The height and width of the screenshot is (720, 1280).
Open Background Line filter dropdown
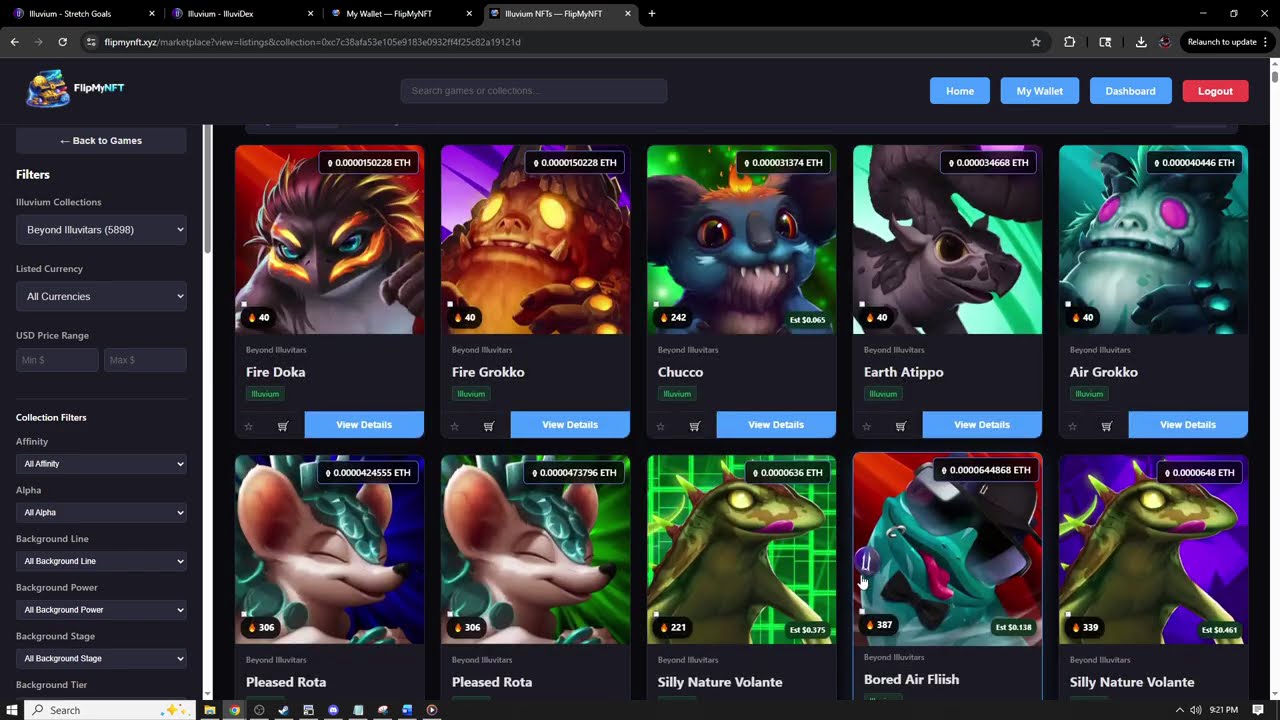(101, 561)
